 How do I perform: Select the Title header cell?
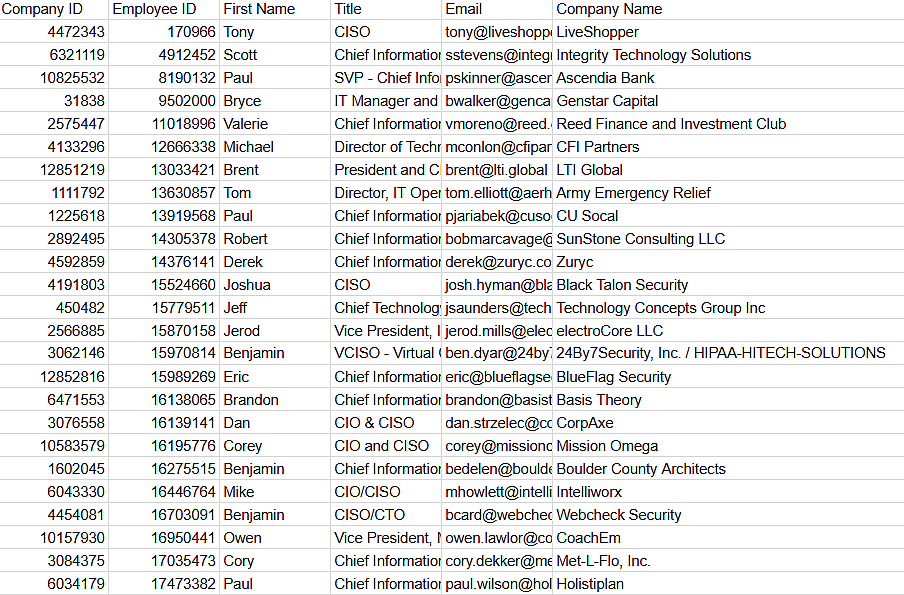pyautogui.click(x=348, y=9)
